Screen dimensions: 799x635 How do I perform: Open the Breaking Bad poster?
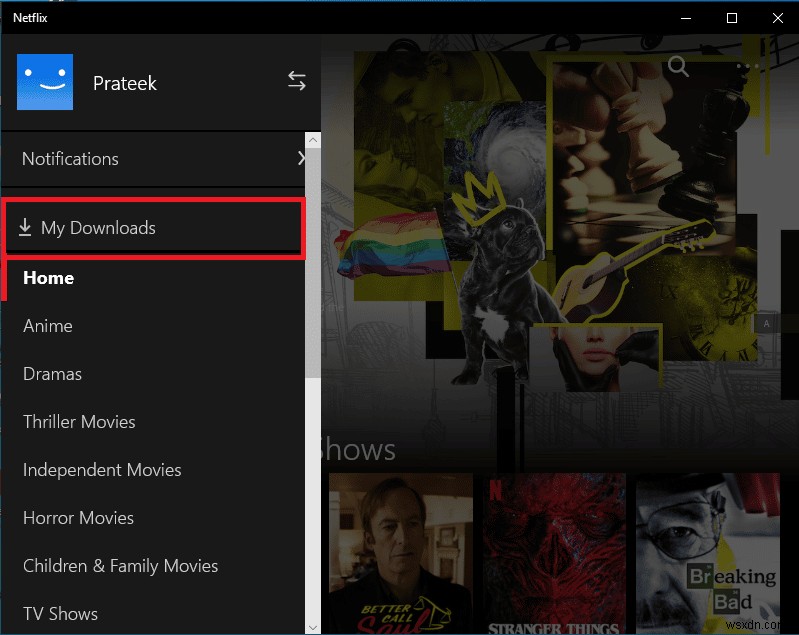(x=708, y=553)
